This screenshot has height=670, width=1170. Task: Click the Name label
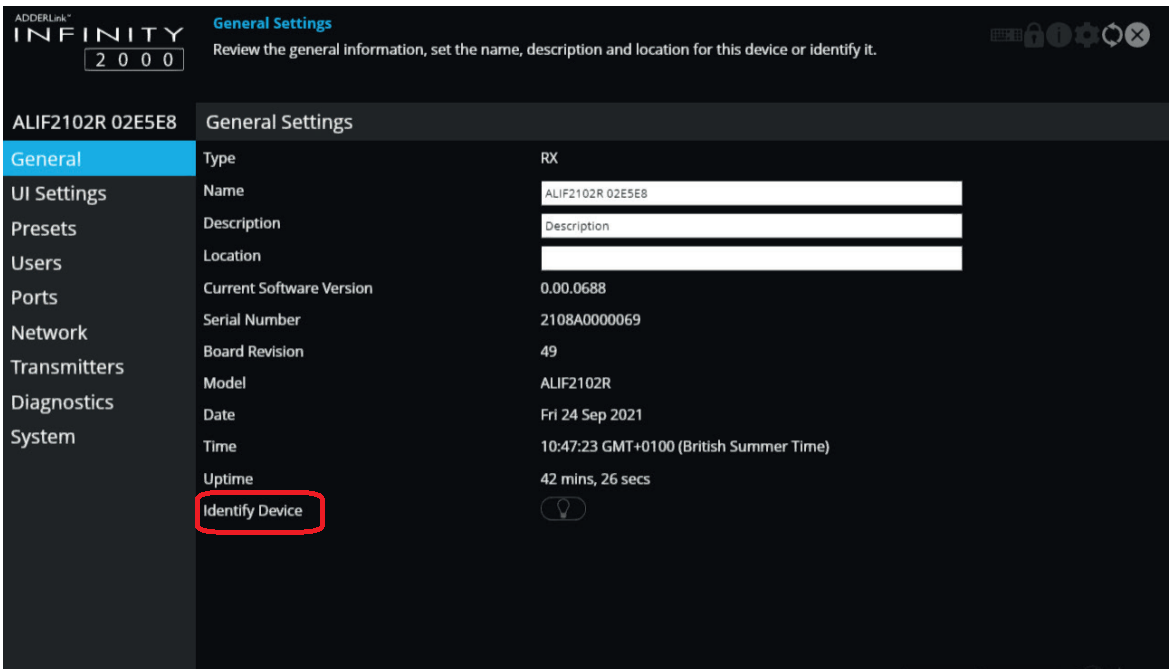224,190
